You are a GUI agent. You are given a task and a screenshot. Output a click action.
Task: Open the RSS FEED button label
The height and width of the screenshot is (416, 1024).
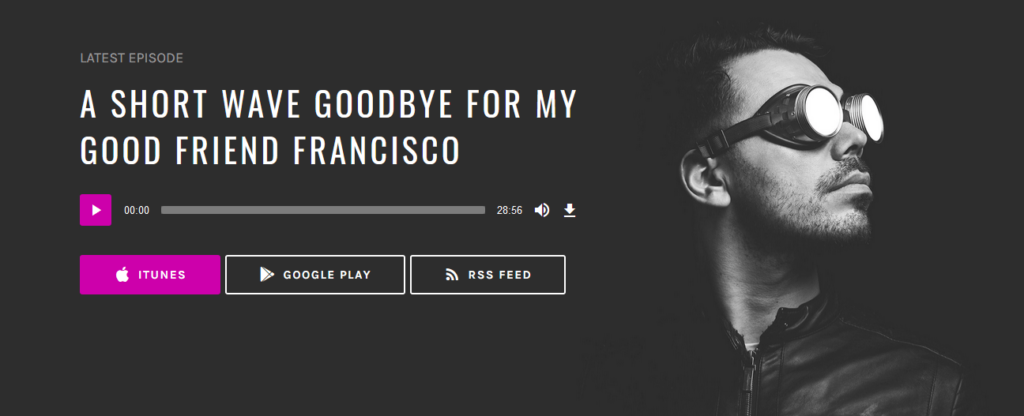500,275
